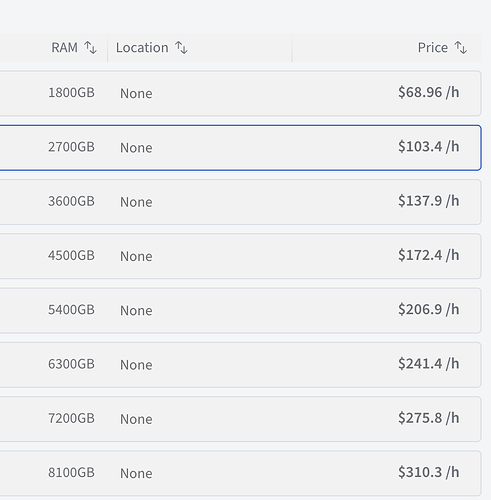This screenshot has width=491, height=500.
Task: Sort table by Location using arrows icon
Action: coord(181,47)
